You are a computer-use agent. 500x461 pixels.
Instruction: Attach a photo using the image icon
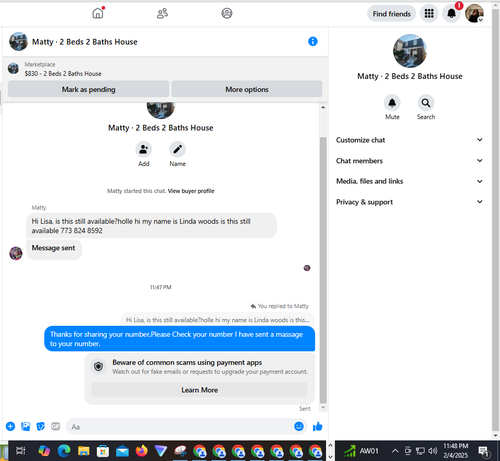(x=26, y=426)
